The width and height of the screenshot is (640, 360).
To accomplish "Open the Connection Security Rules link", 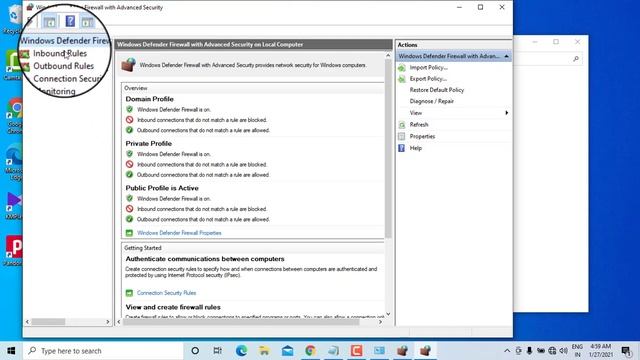I will coord(166,293).
